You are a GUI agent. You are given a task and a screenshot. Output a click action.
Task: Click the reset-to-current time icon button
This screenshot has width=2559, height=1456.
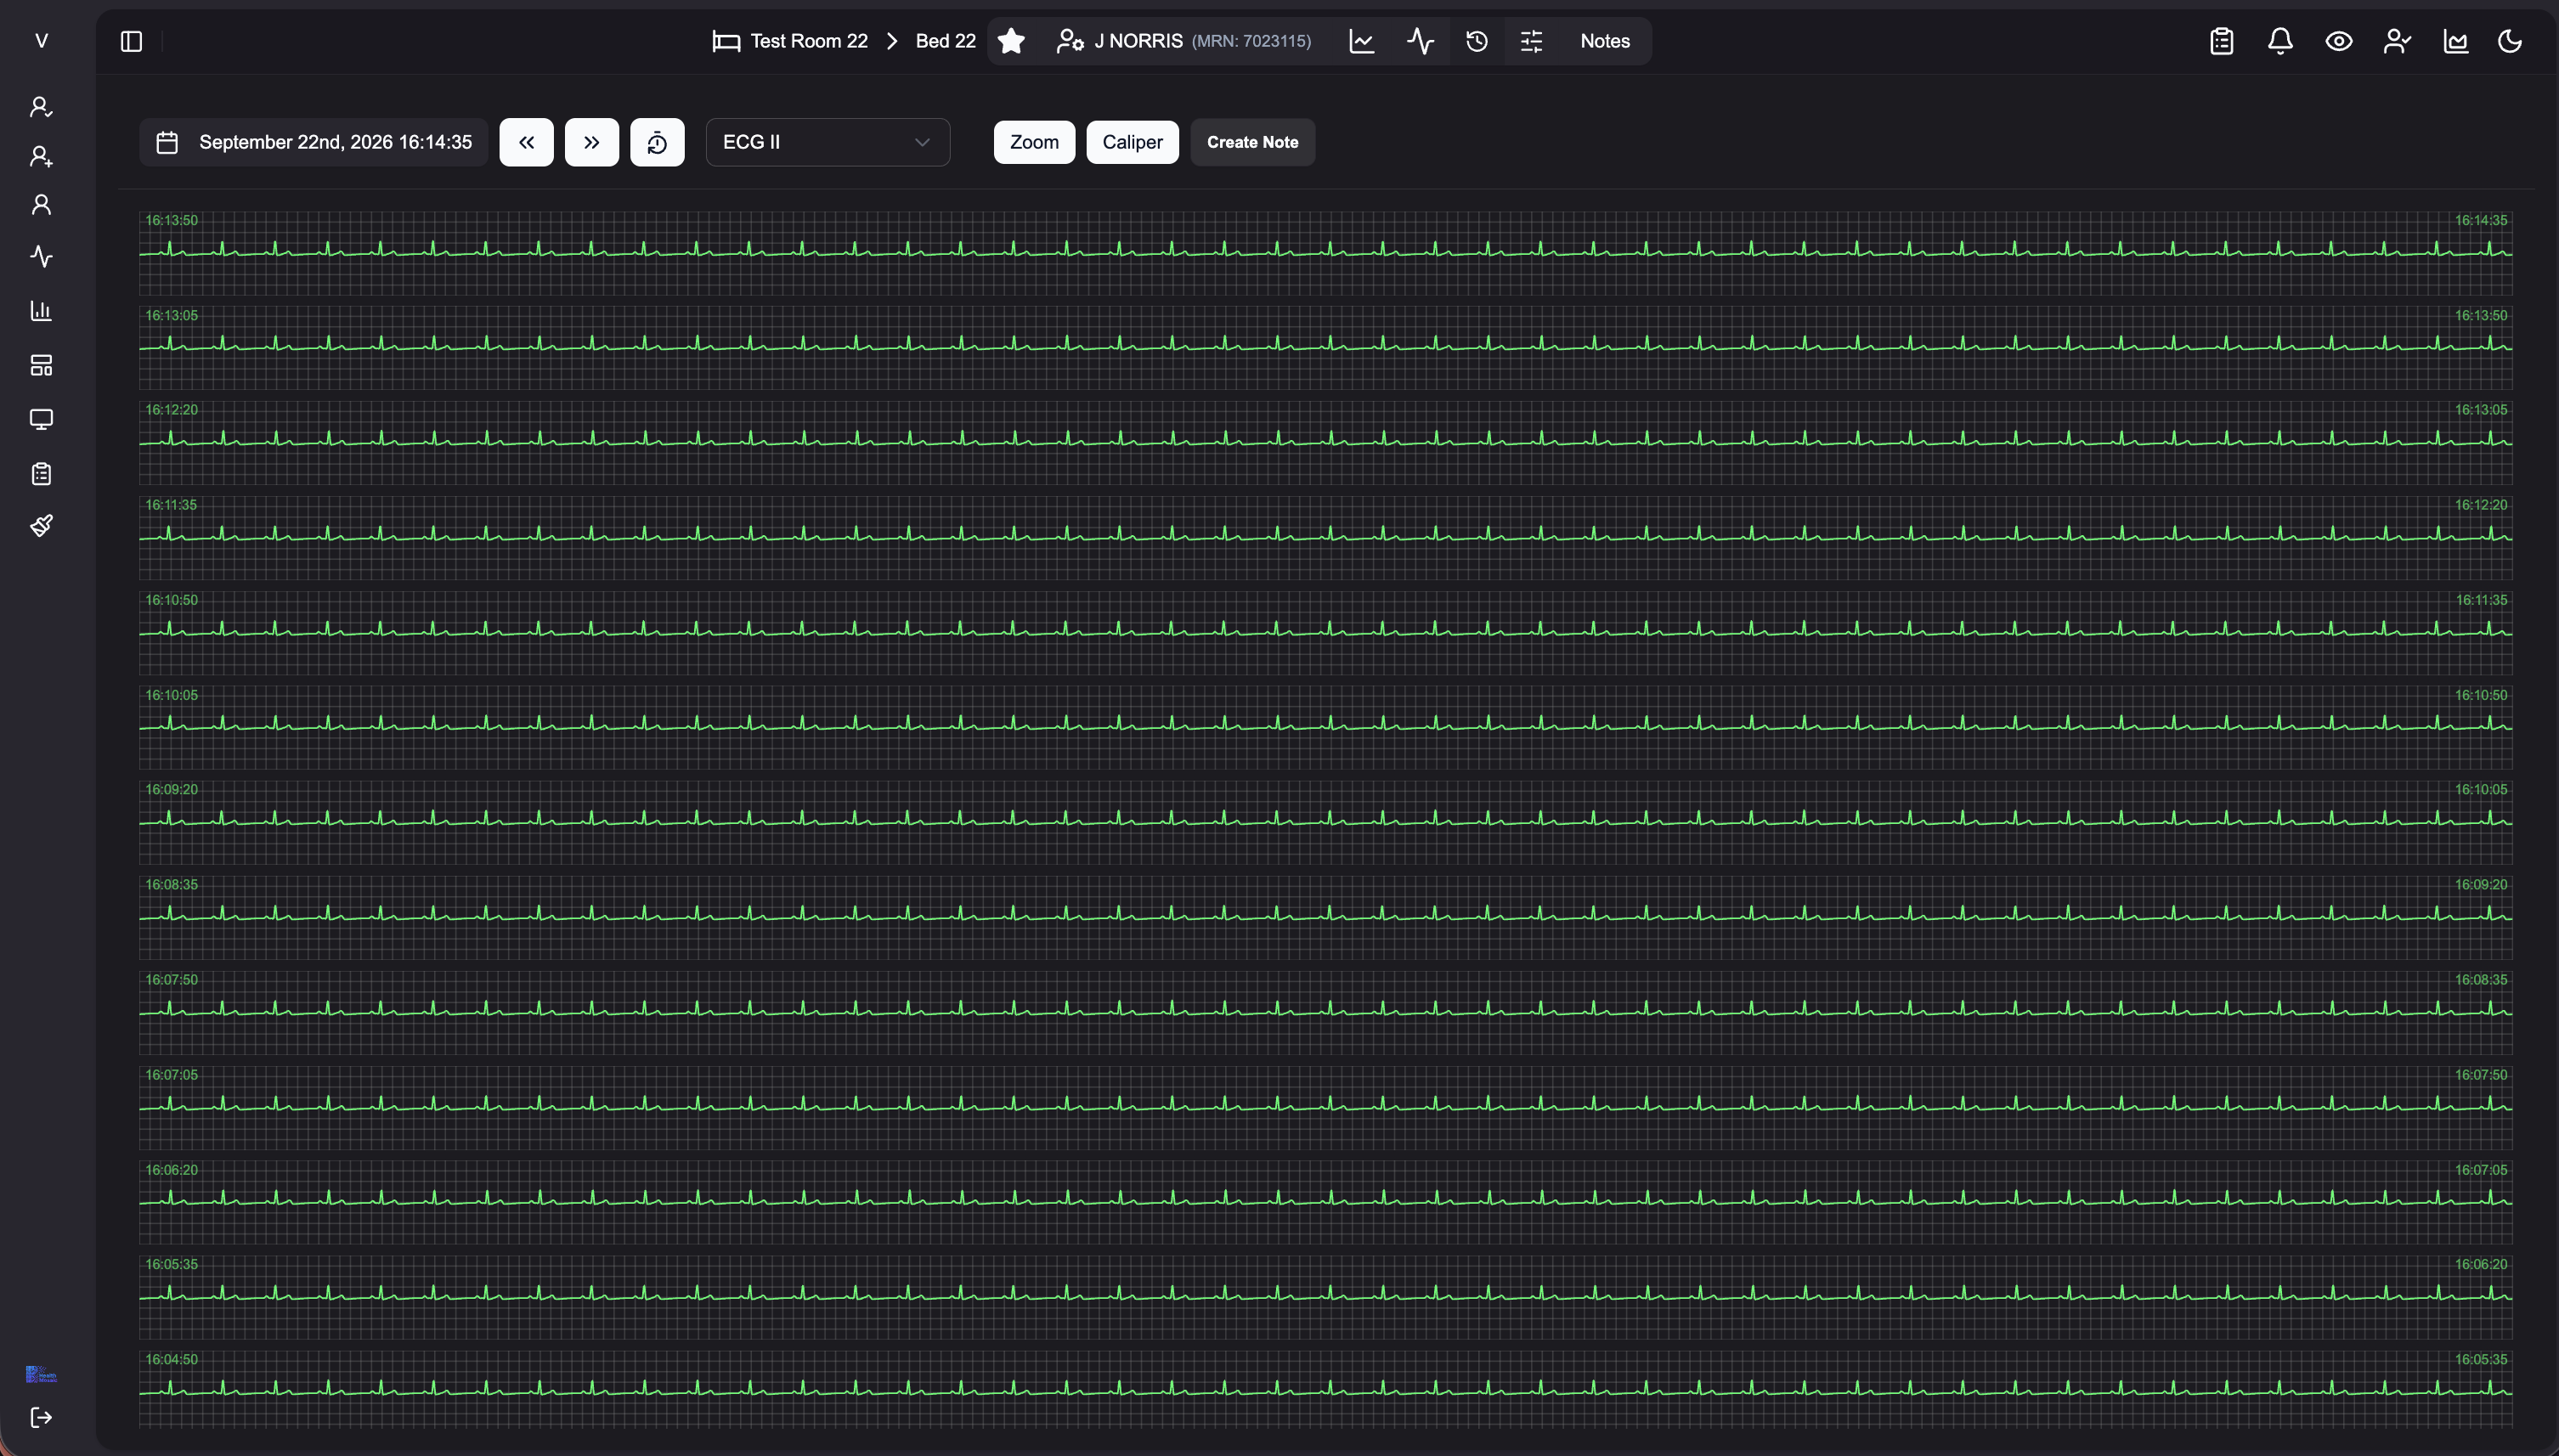tap(657, 142)
